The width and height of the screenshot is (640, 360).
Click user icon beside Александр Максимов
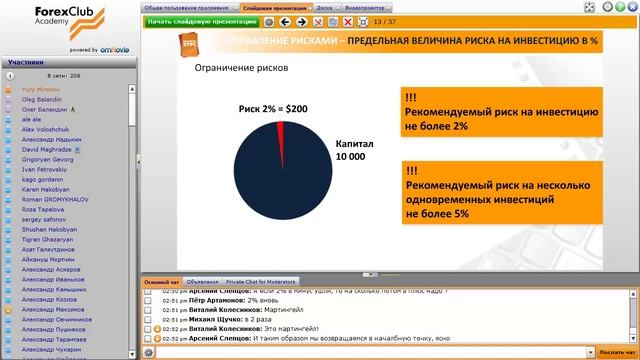[8, 310]
